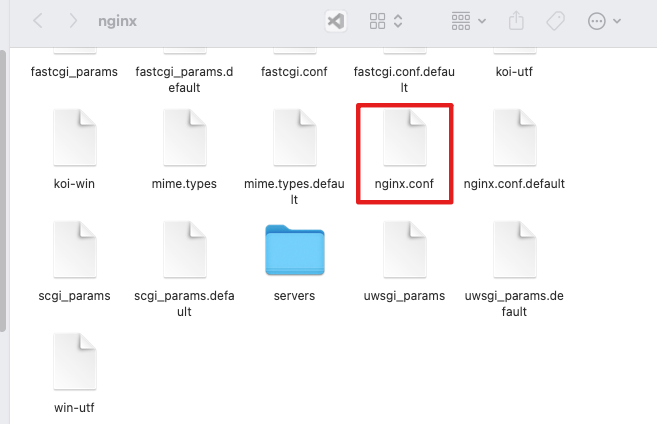Open the More actions ellipsis menu

tap(597, 21)
